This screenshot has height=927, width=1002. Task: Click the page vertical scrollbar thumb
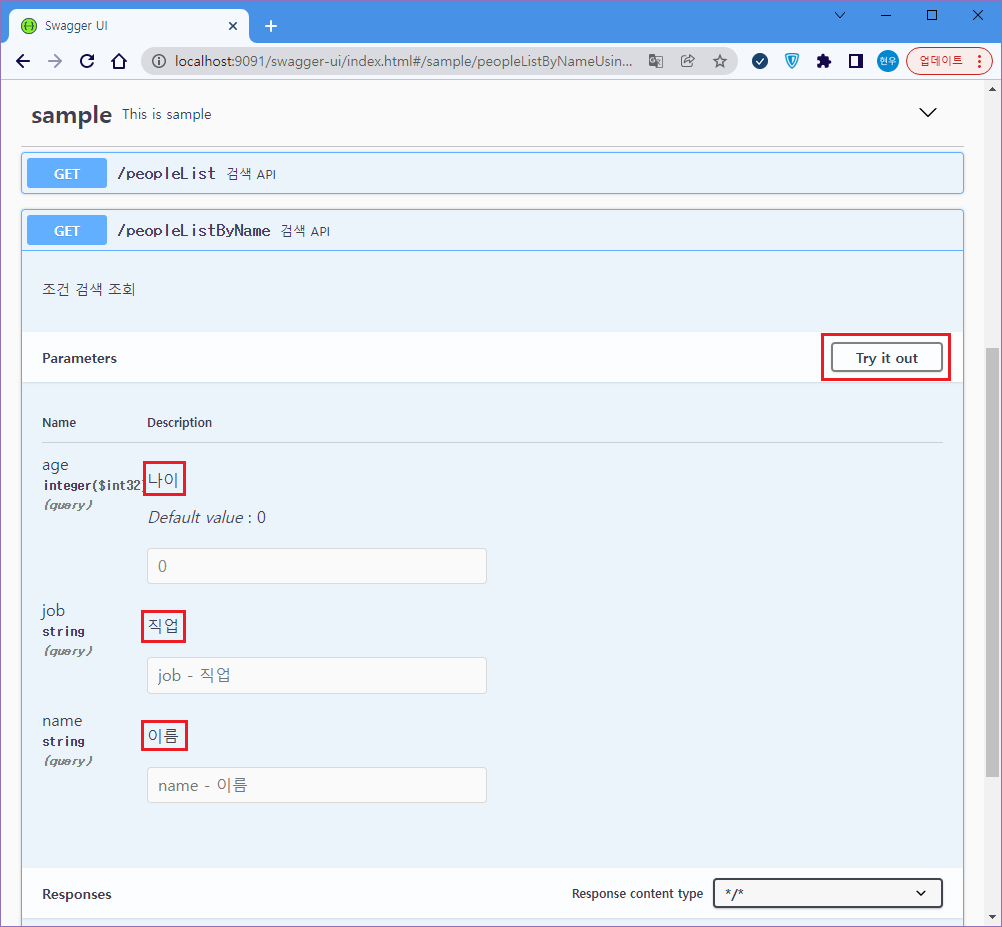click(992, 562)
